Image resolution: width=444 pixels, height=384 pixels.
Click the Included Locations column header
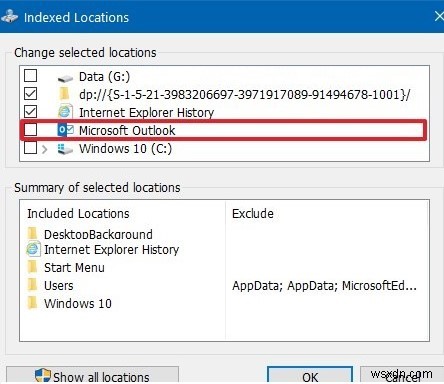pos(78,214)
